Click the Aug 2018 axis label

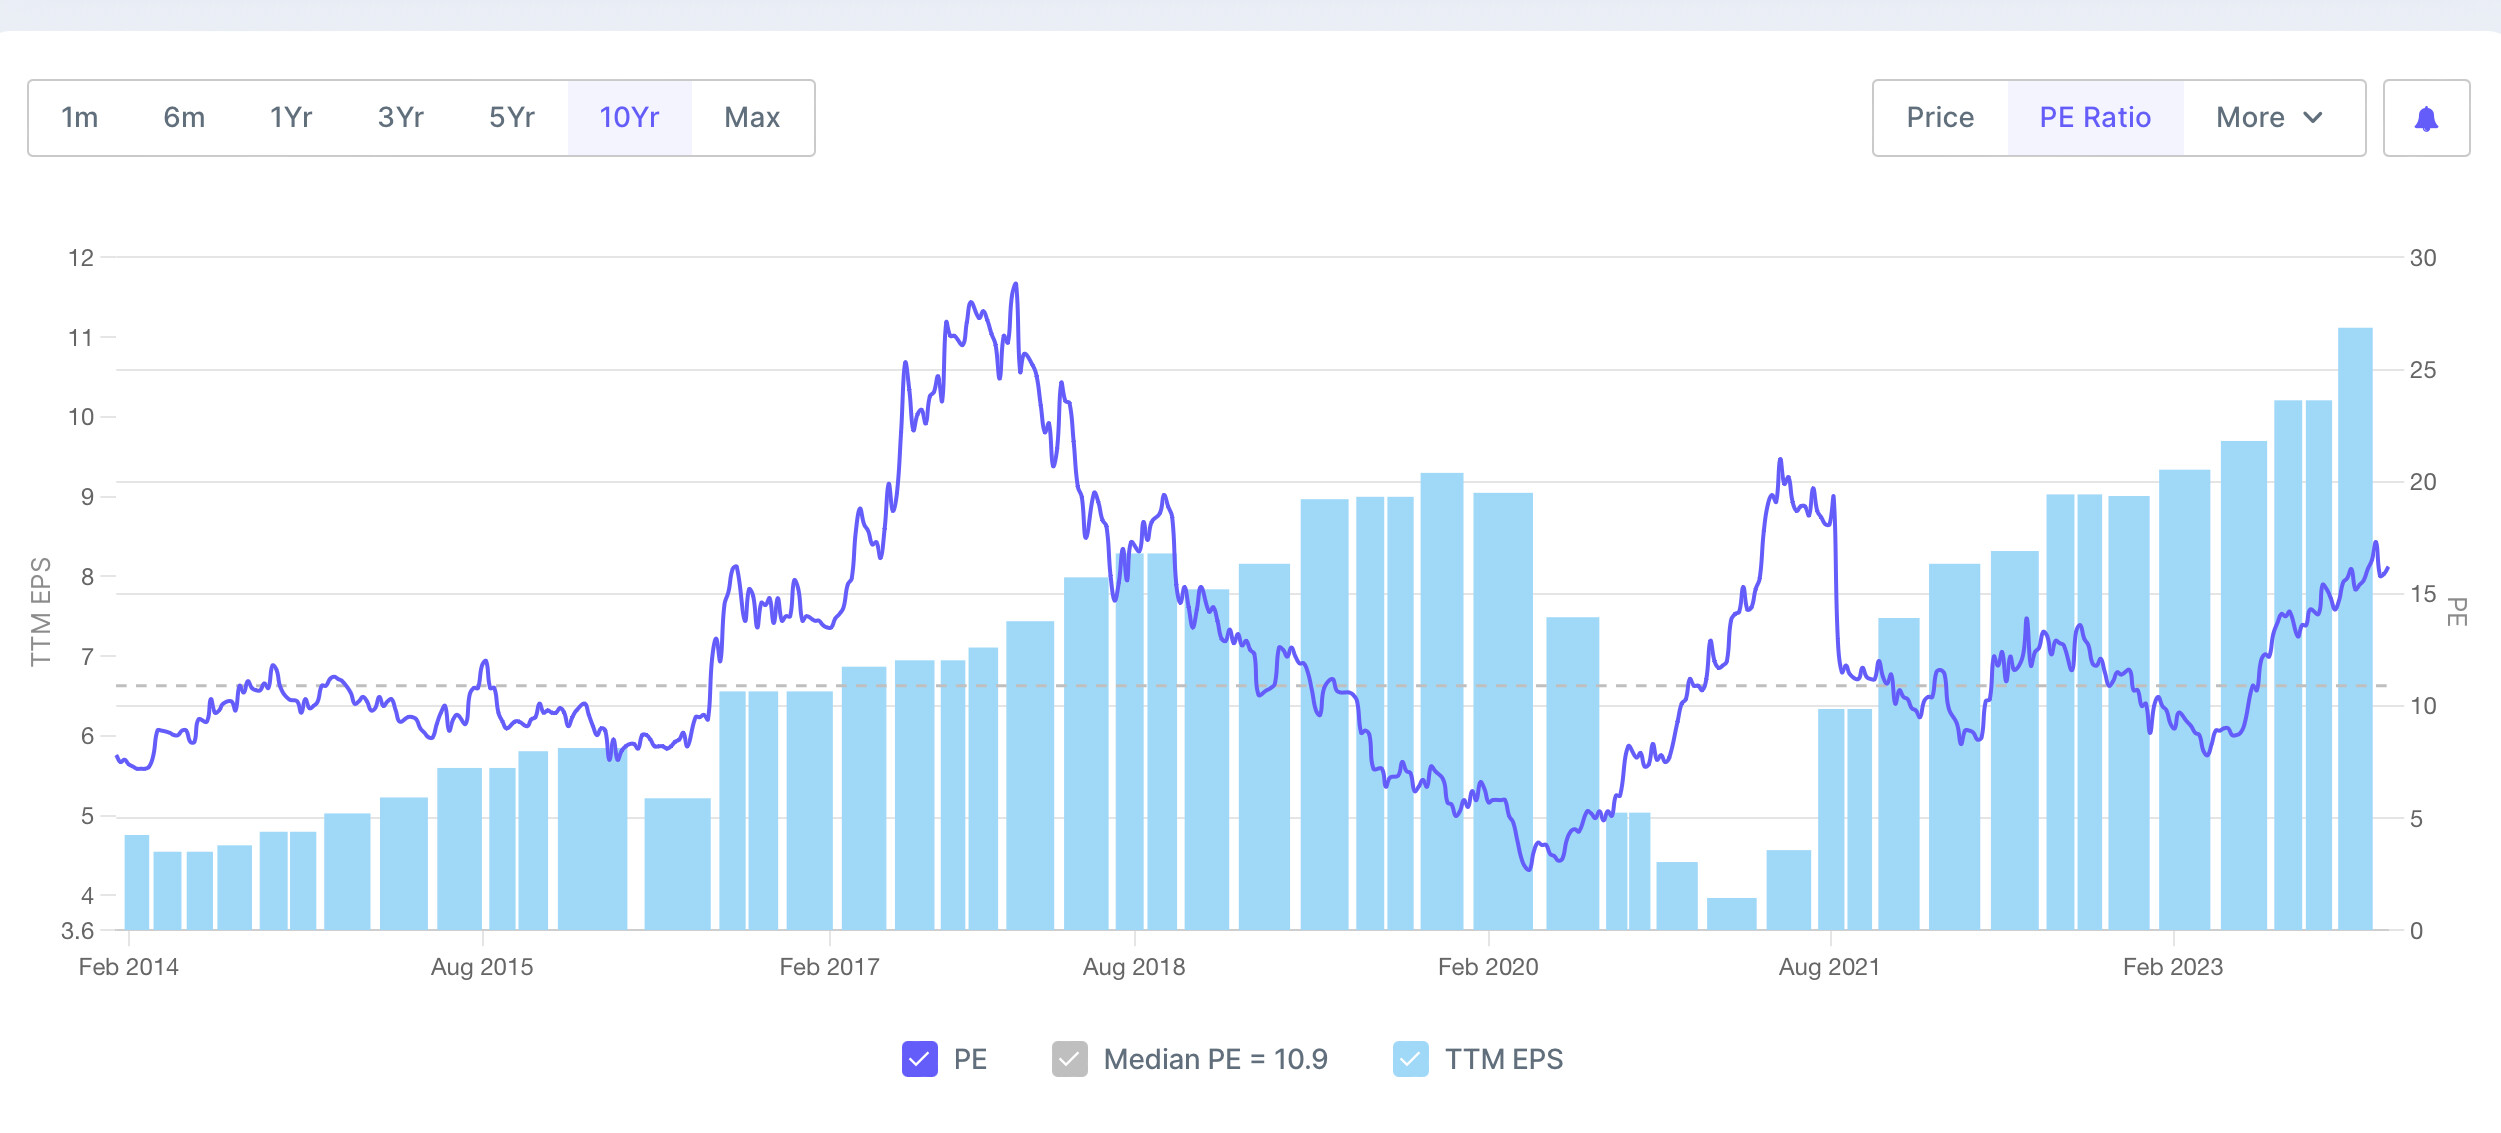[1134, 967]
